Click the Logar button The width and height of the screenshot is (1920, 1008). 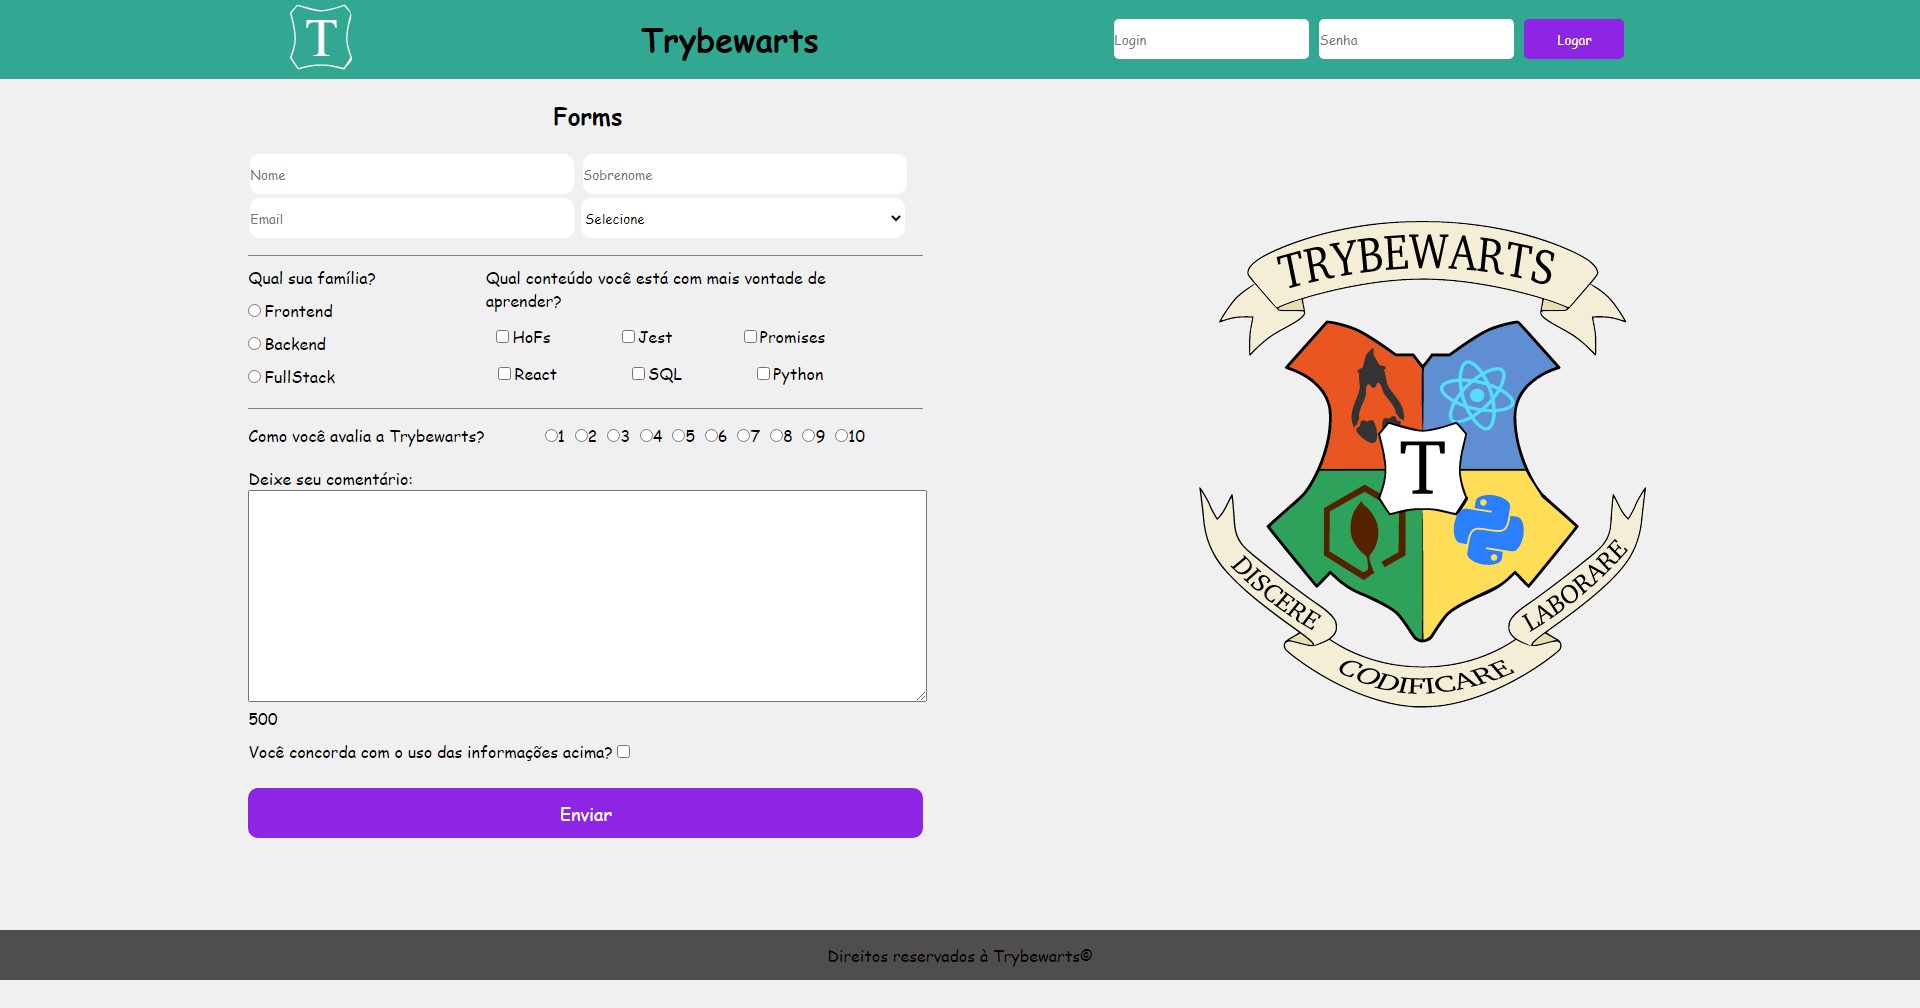coord(1574,39)
